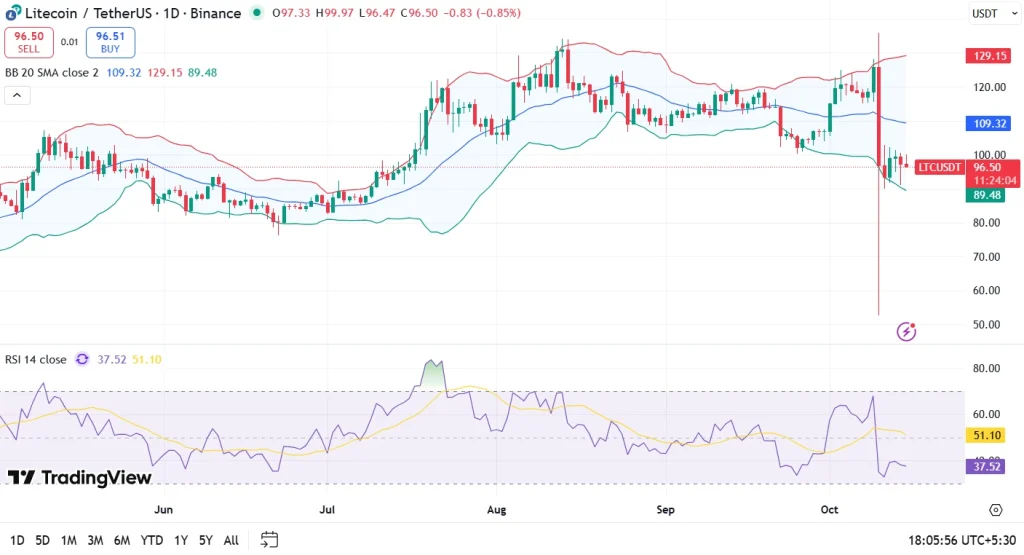Click the Buy button at 96.51

tap(110, 42)
